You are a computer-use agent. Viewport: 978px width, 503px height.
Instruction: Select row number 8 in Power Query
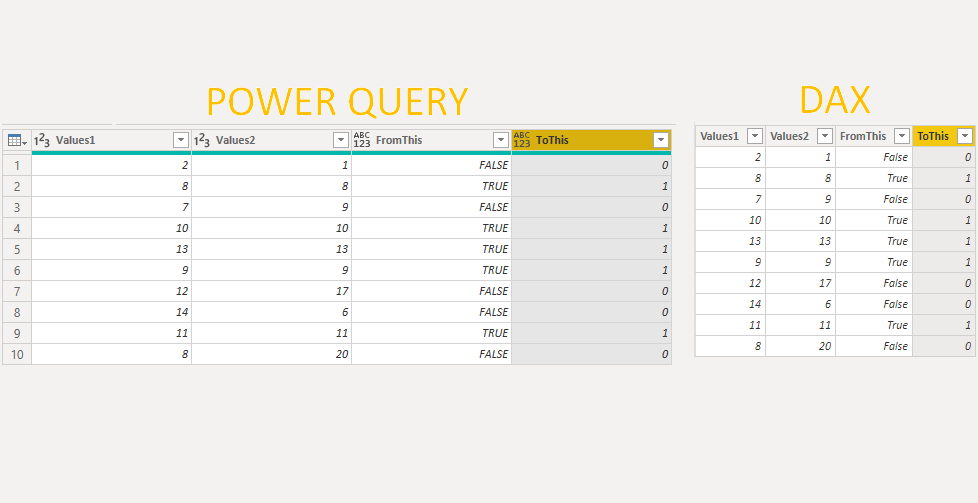click(17, 312)
